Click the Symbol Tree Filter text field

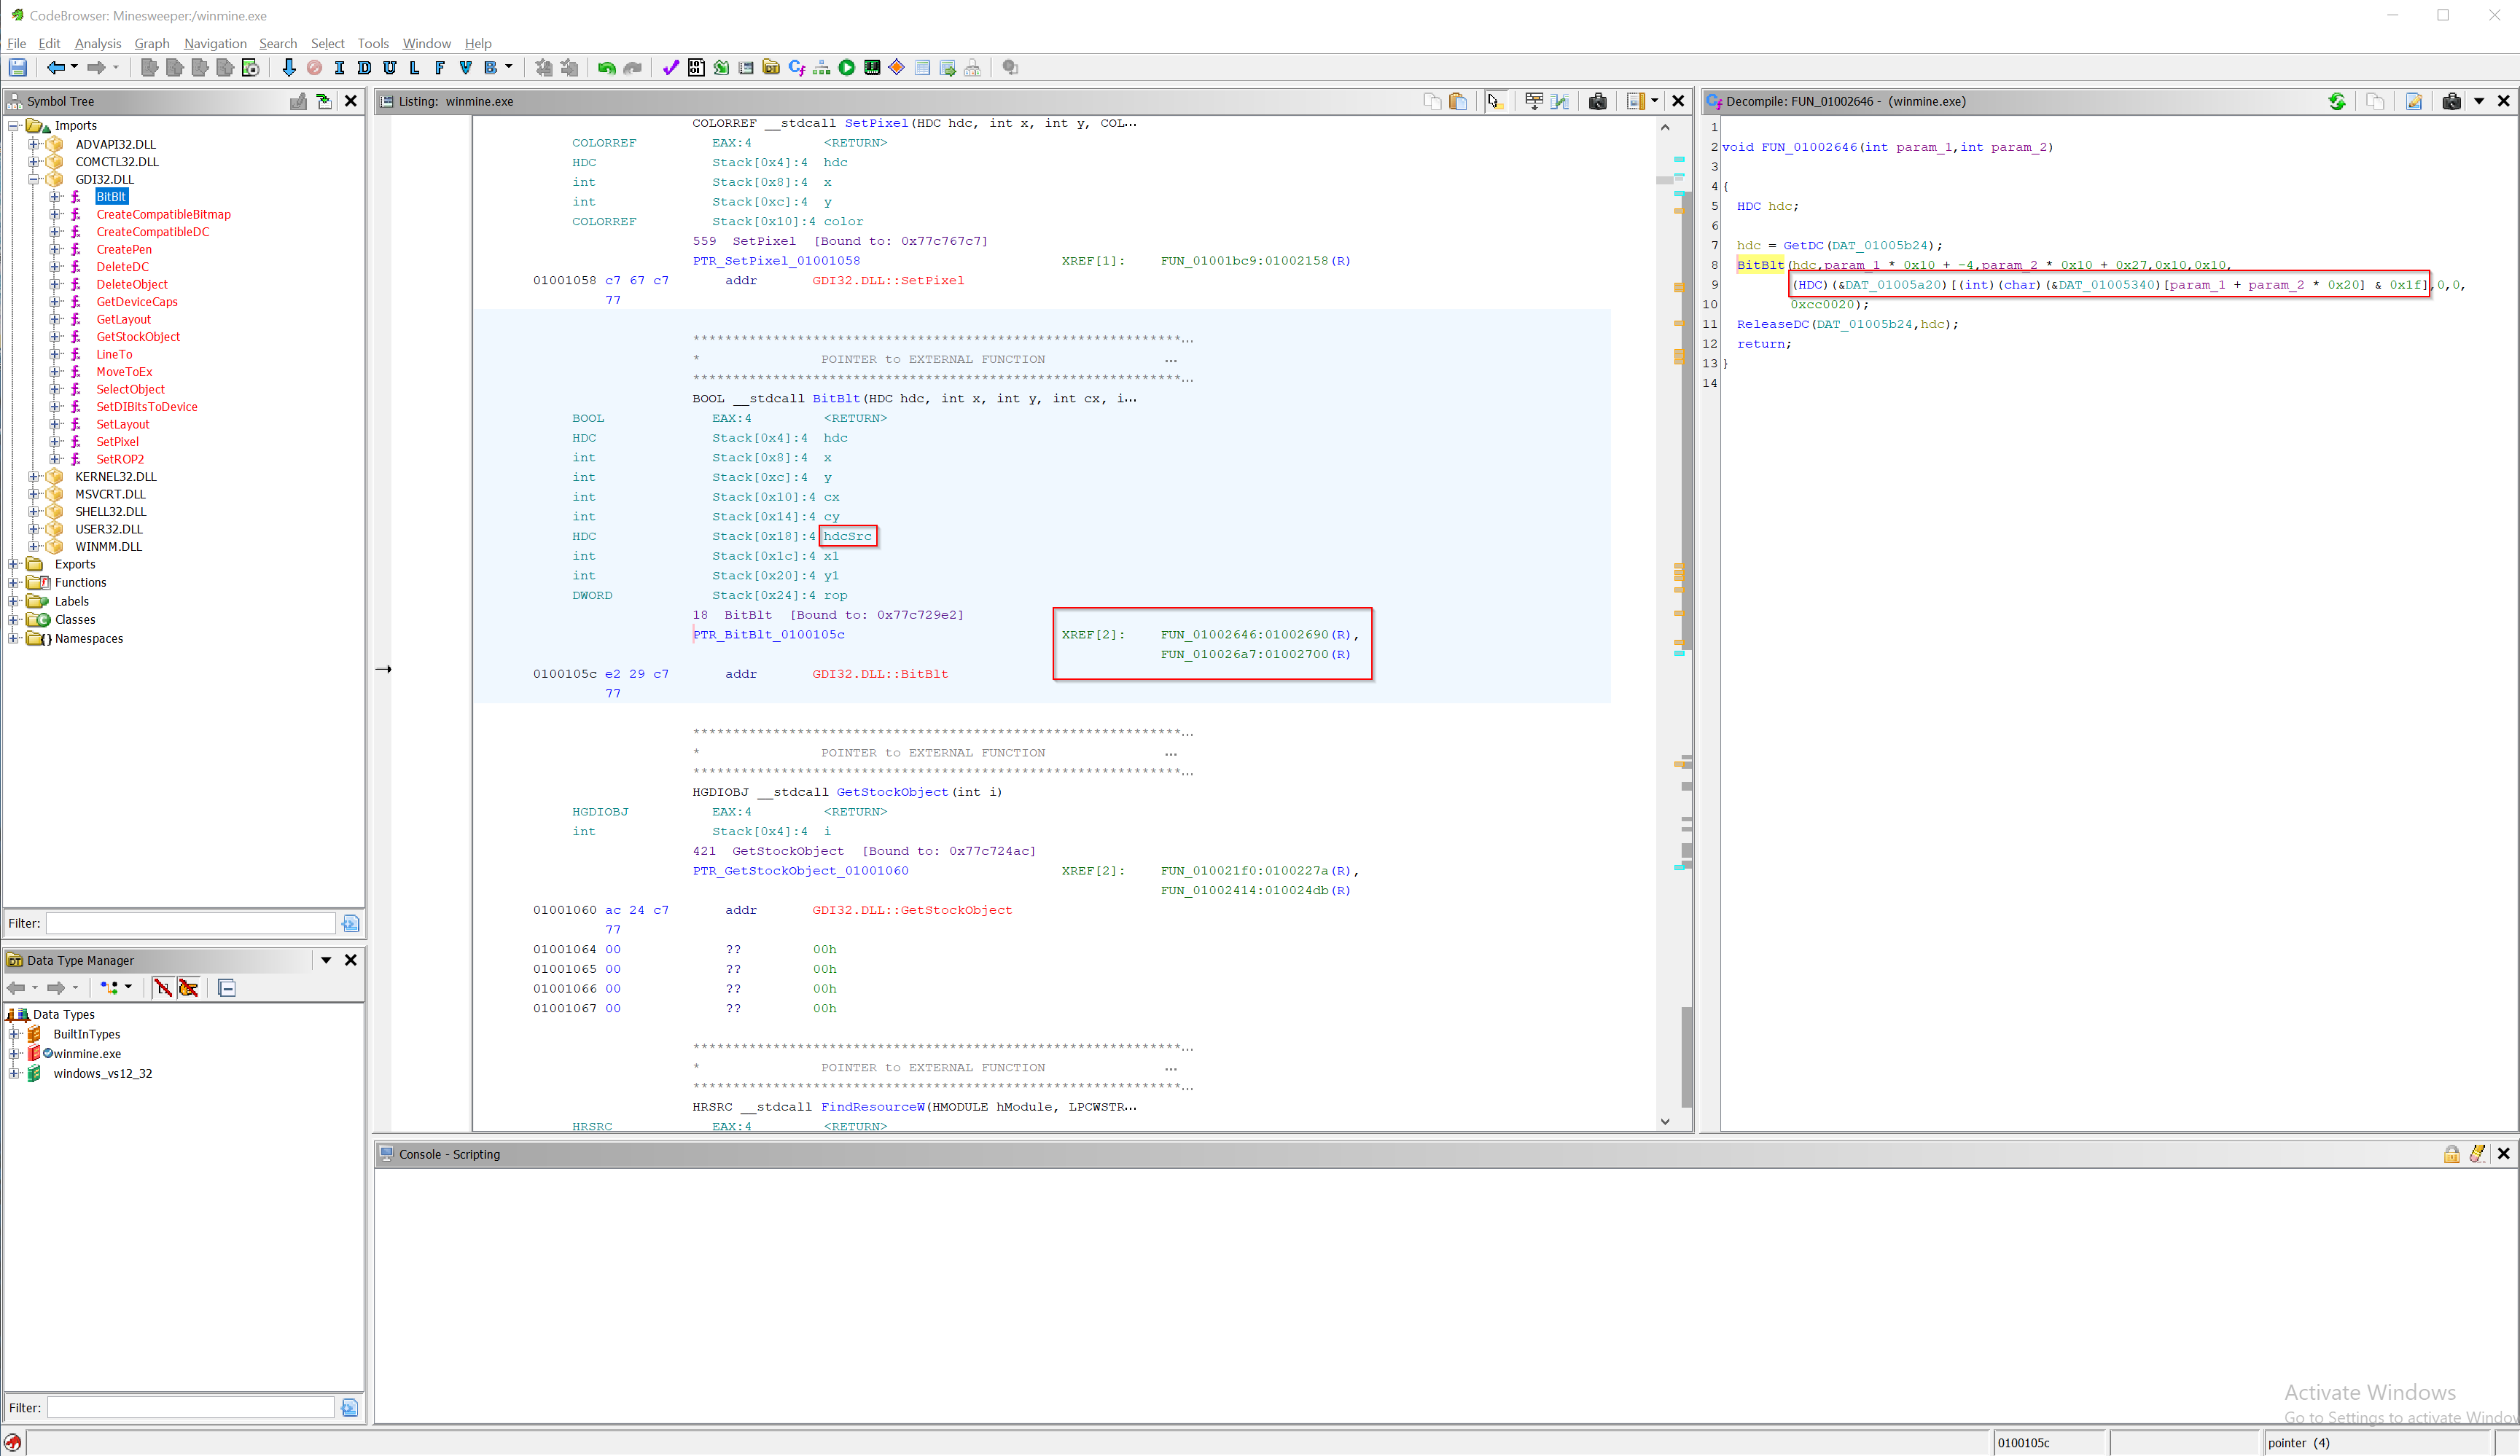click(191, 923)
